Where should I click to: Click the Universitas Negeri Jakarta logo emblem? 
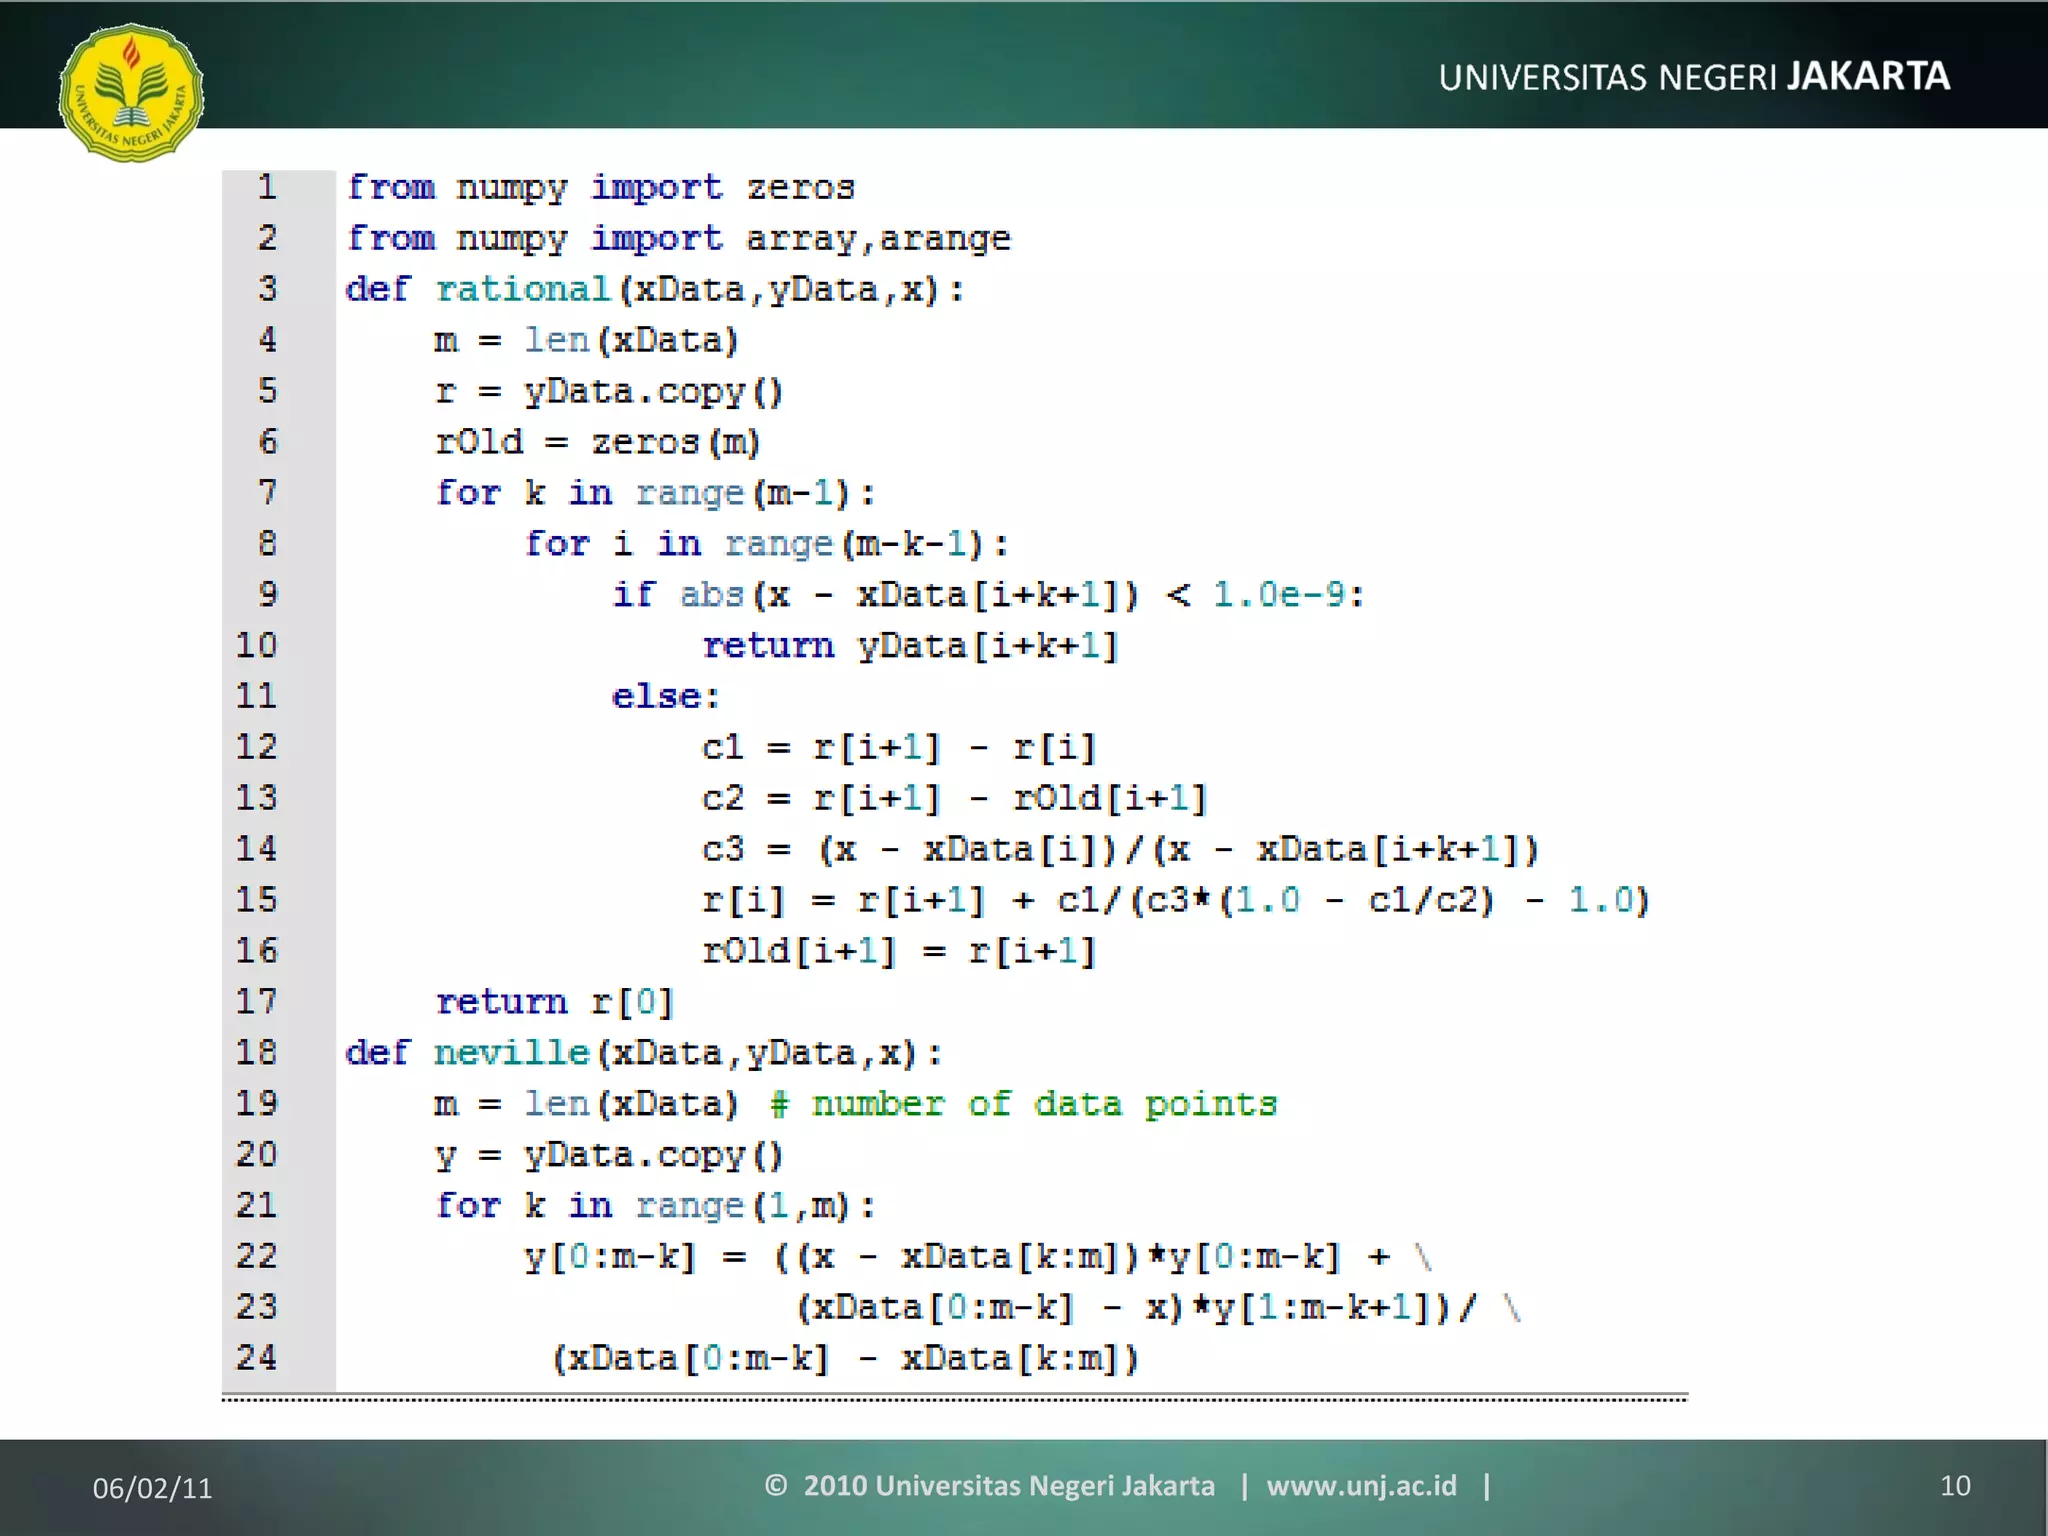(131, 92)
